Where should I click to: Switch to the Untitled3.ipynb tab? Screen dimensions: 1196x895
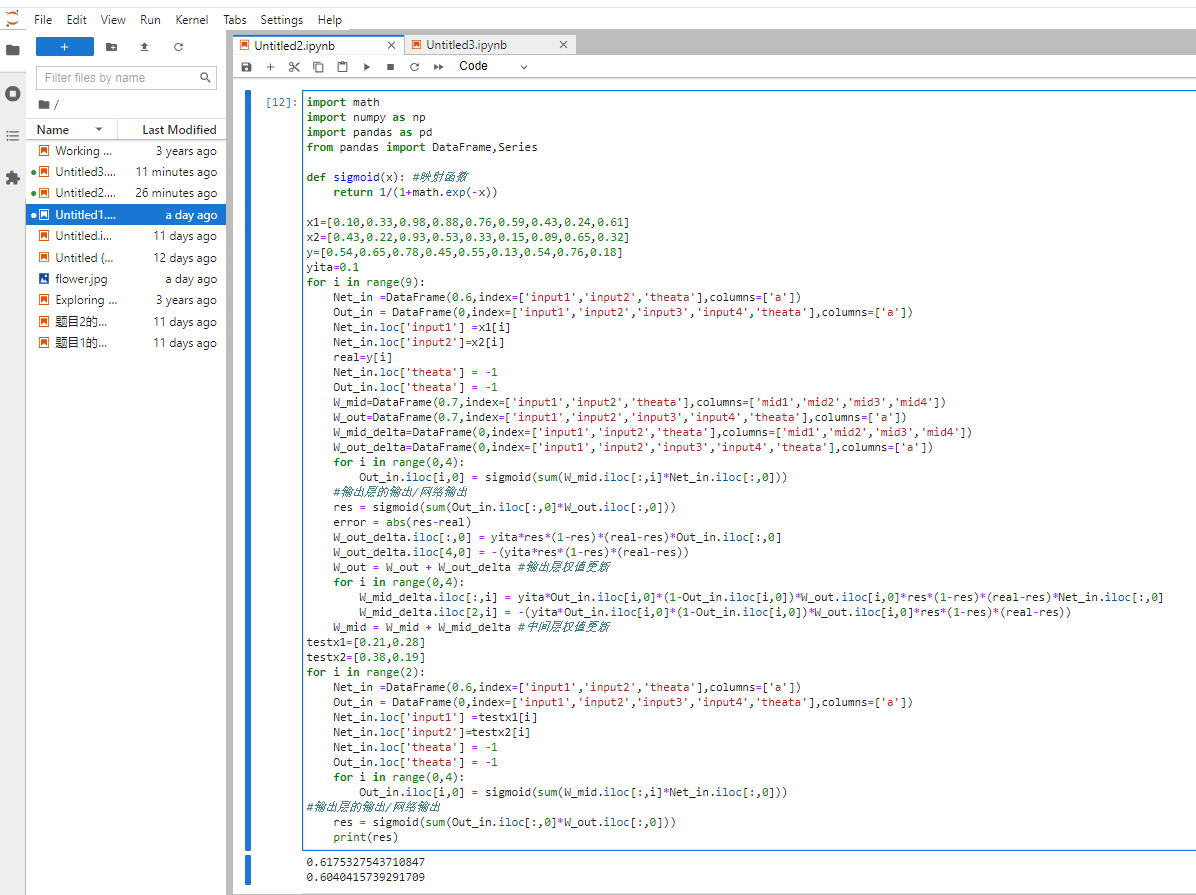click(x=466, y=45)
